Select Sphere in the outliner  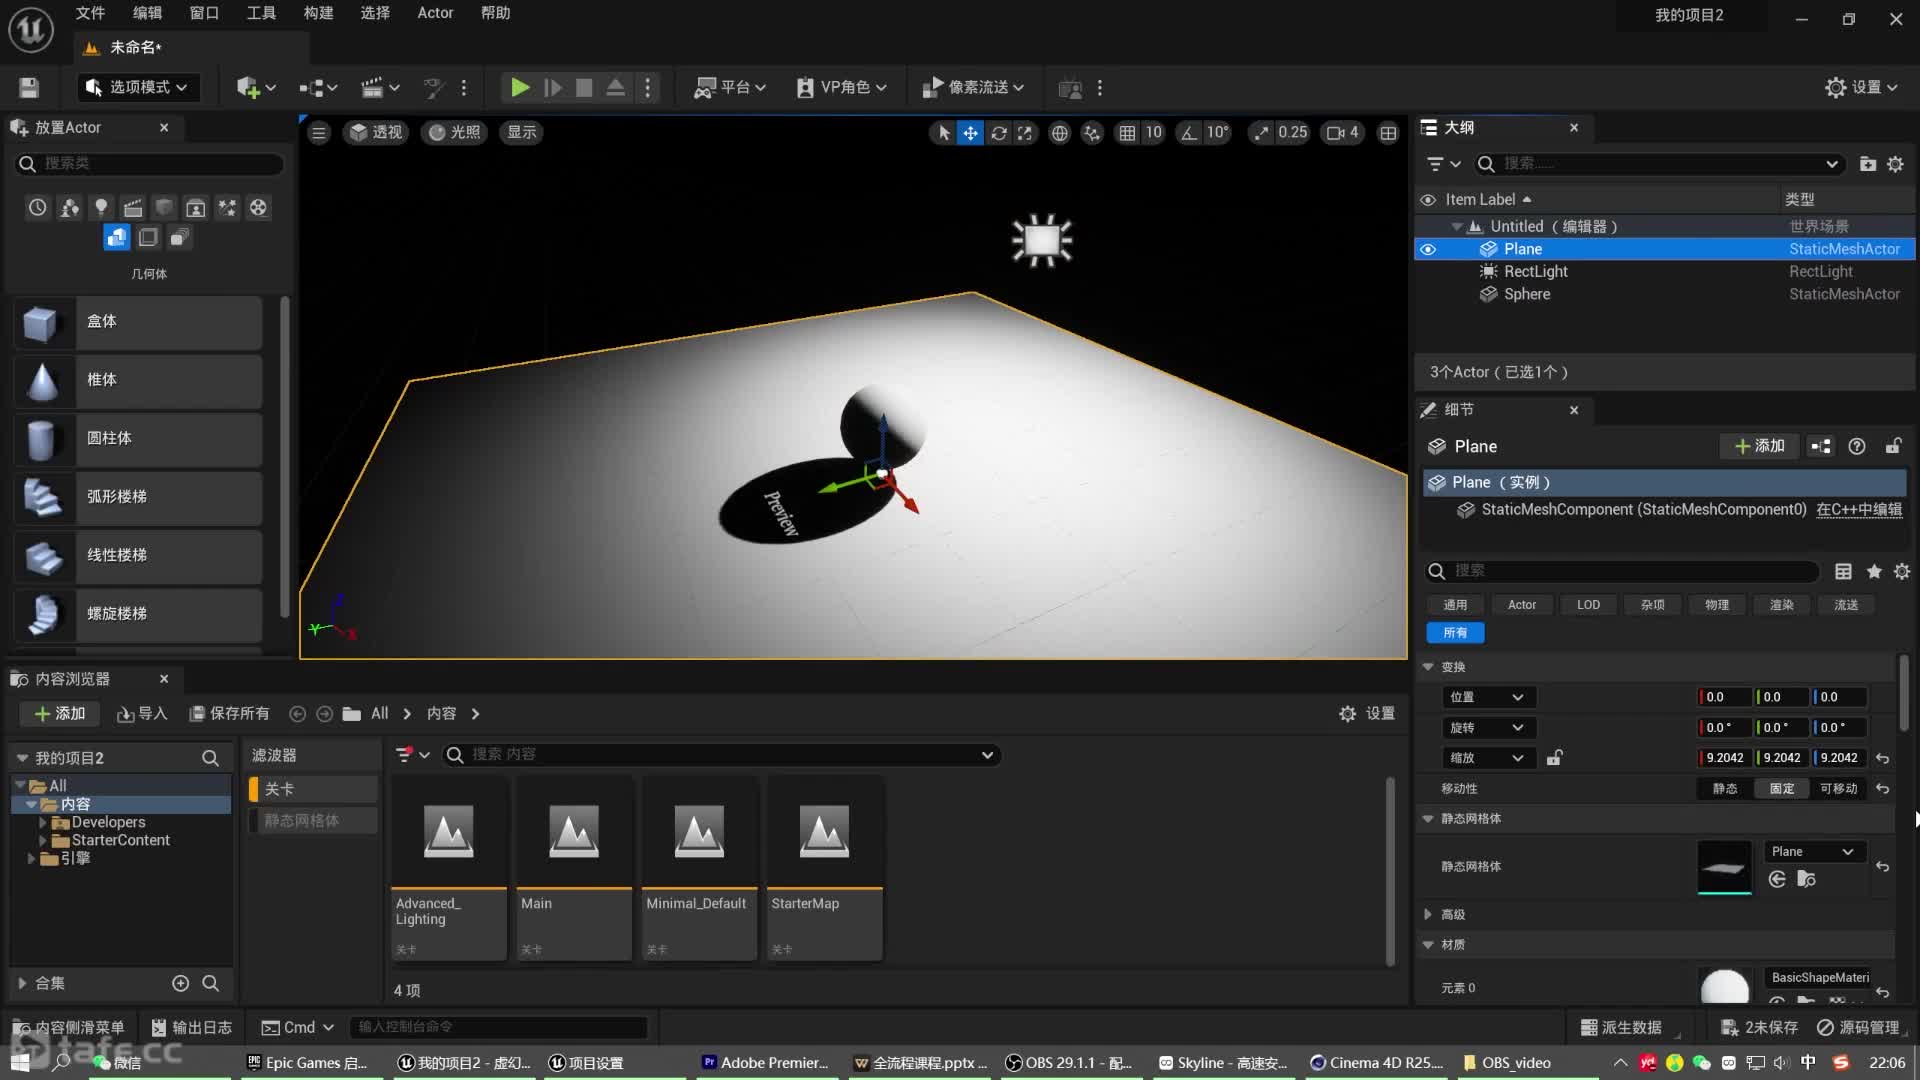(1527, 295)
